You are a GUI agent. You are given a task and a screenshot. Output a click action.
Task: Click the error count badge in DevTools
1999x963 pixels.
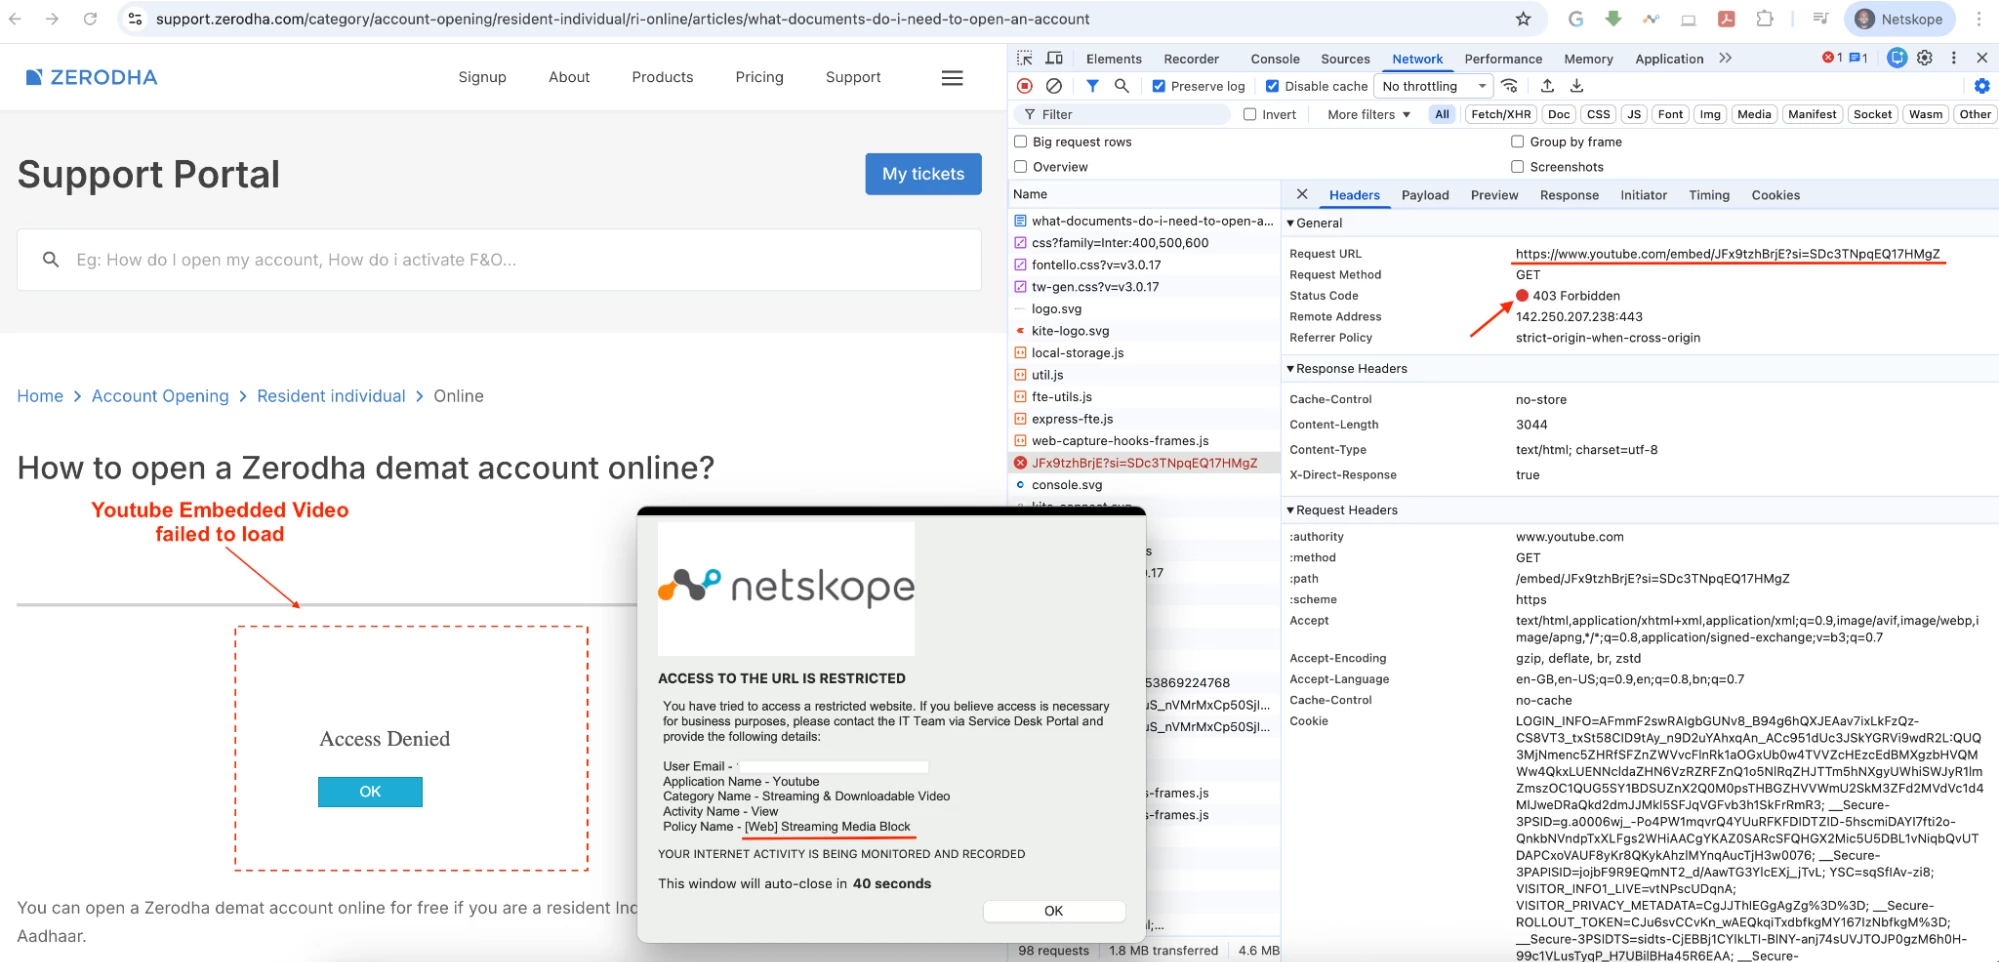click(1832, 58)
